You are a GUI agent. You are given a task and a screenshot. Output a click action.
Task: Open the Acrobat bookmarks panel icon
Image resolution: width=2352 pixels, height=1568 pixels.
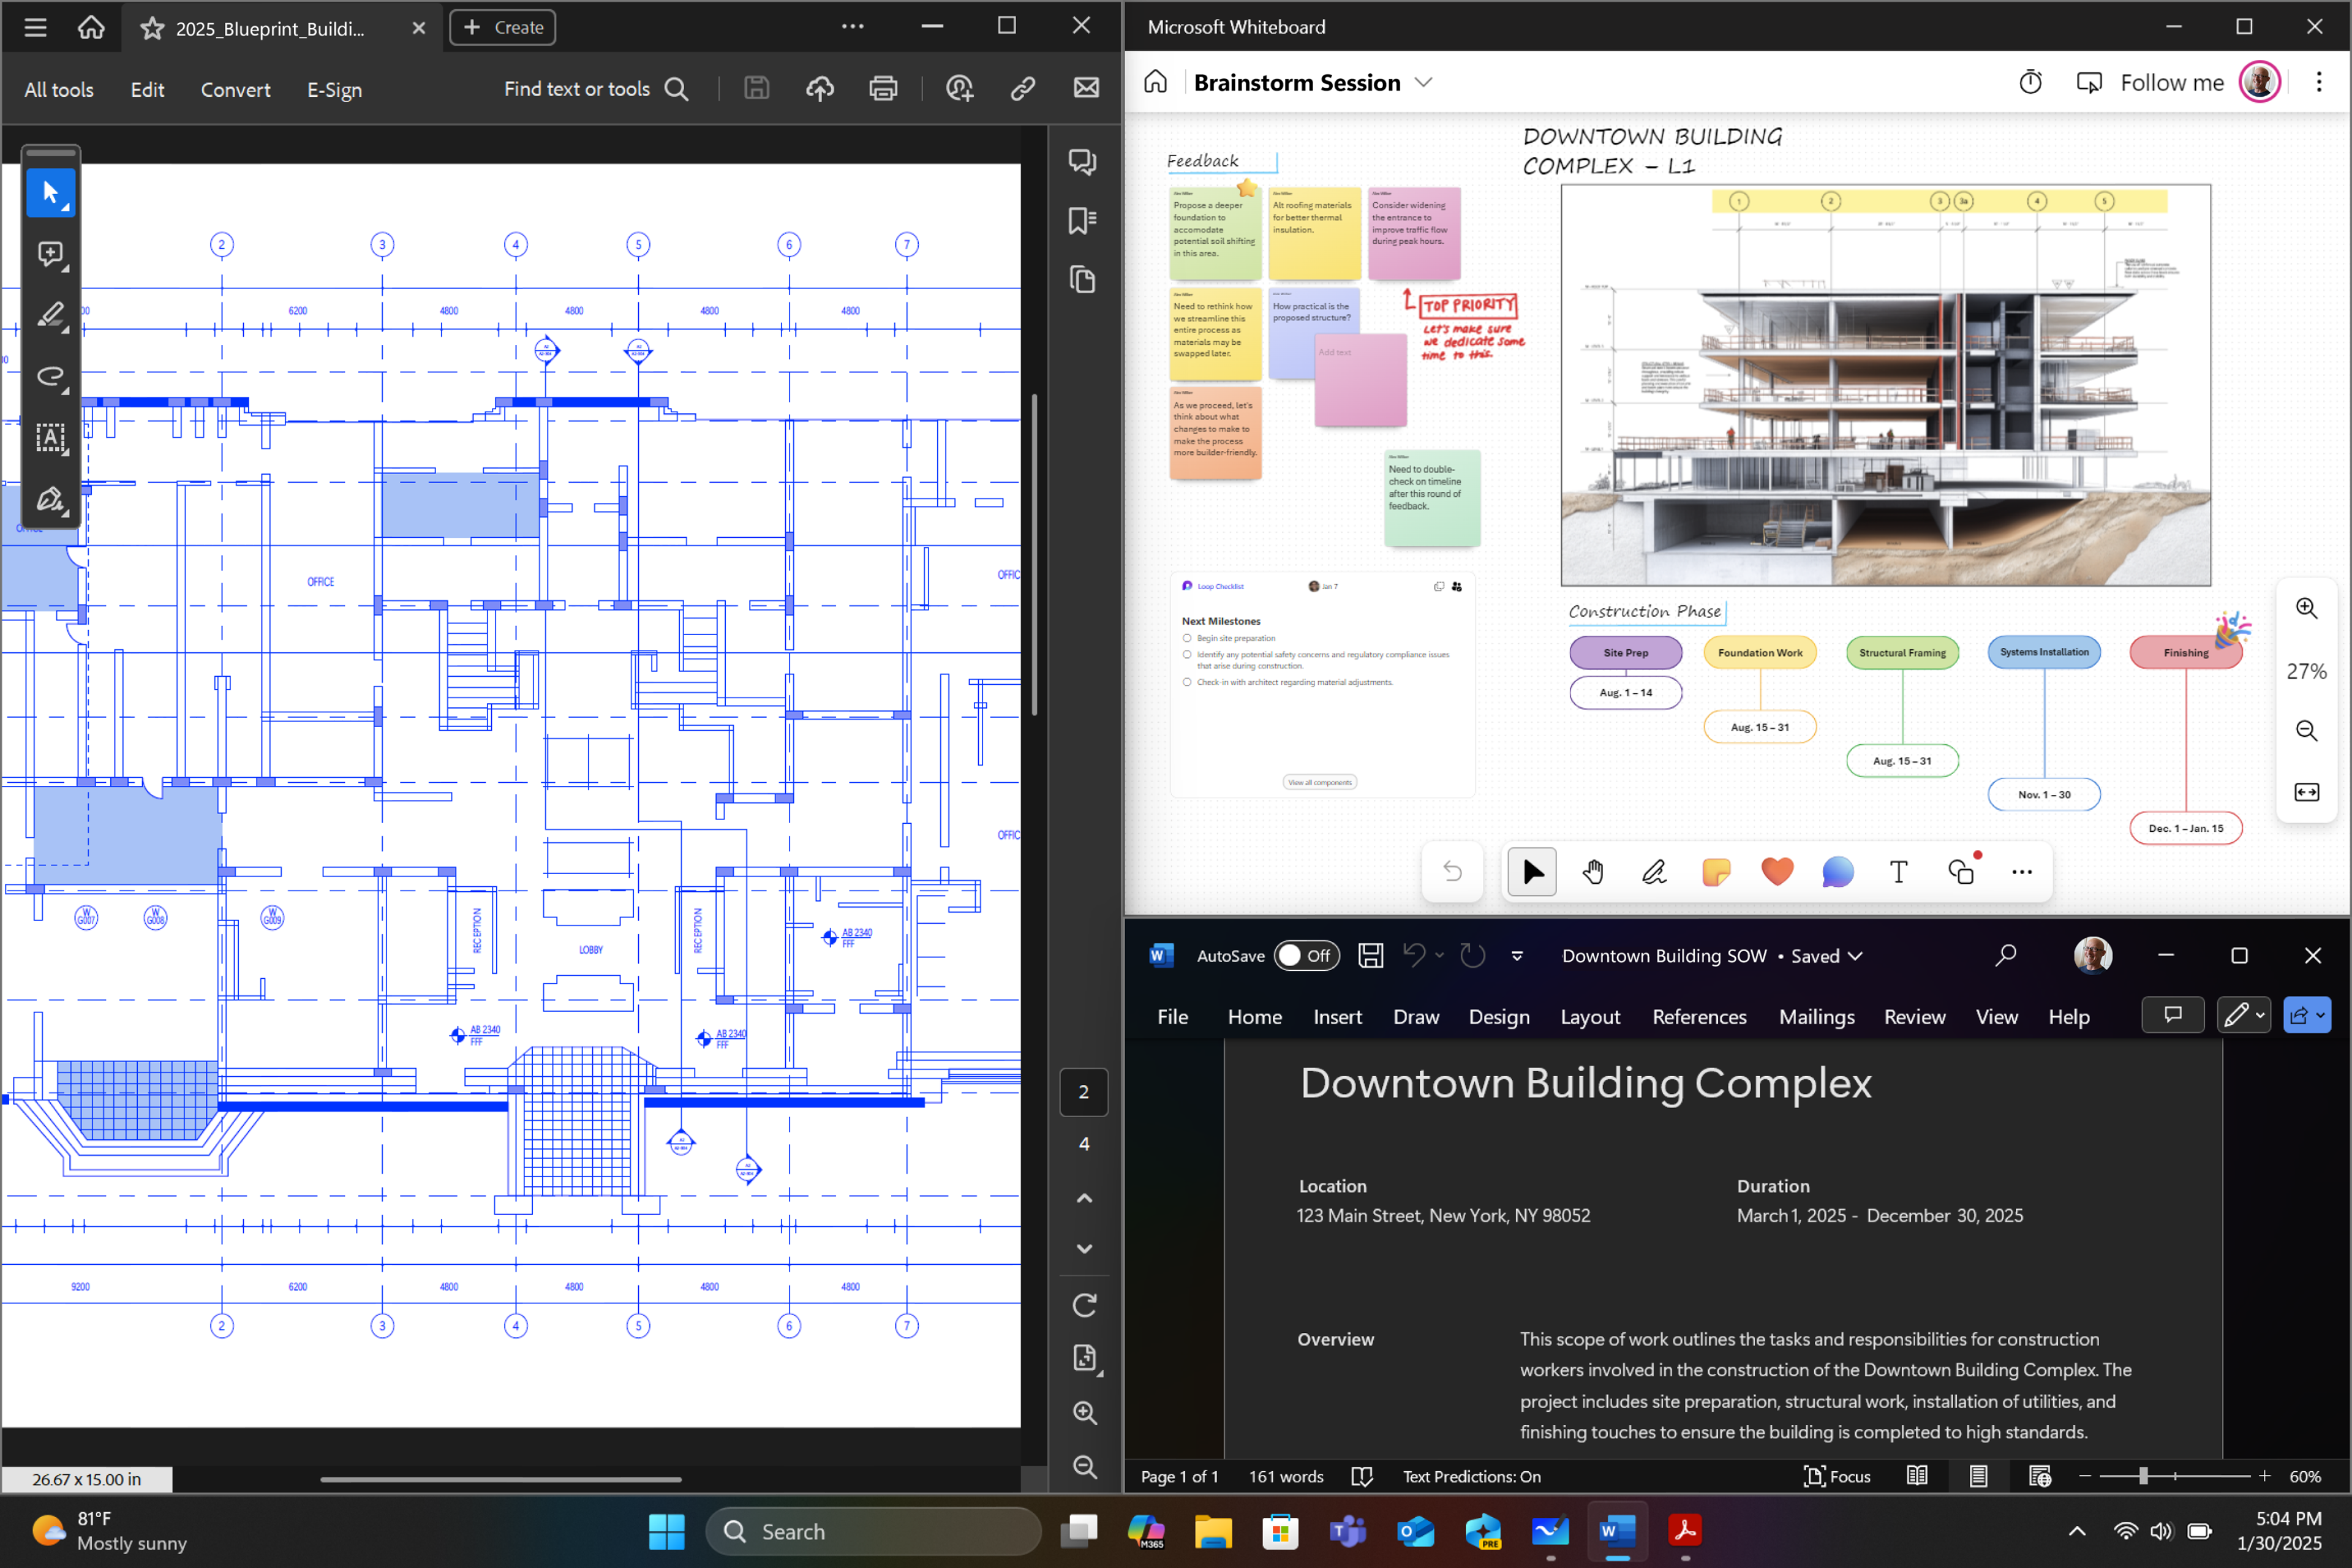pyautogui.click(x=1082, y=220)
